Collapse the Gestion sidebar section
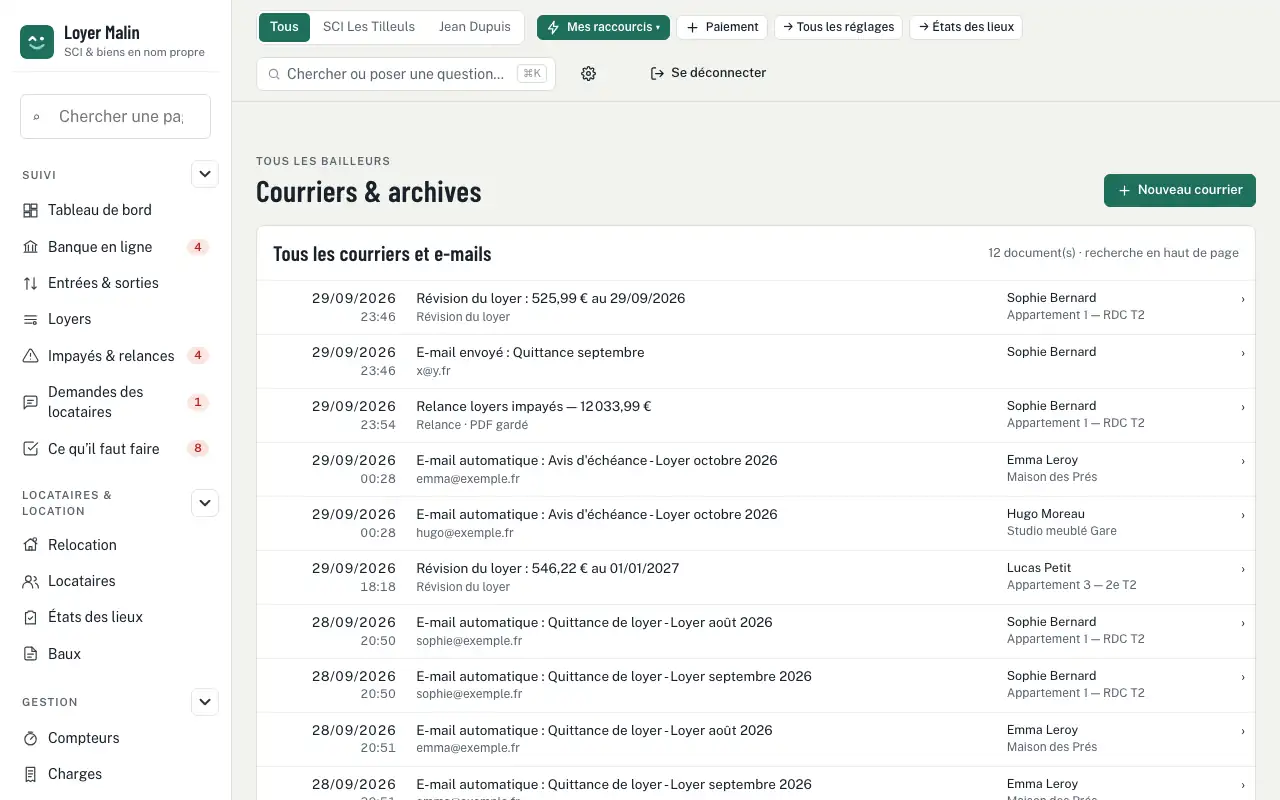This screenshot has width=1280, height=800. click(x=205, y=702)
